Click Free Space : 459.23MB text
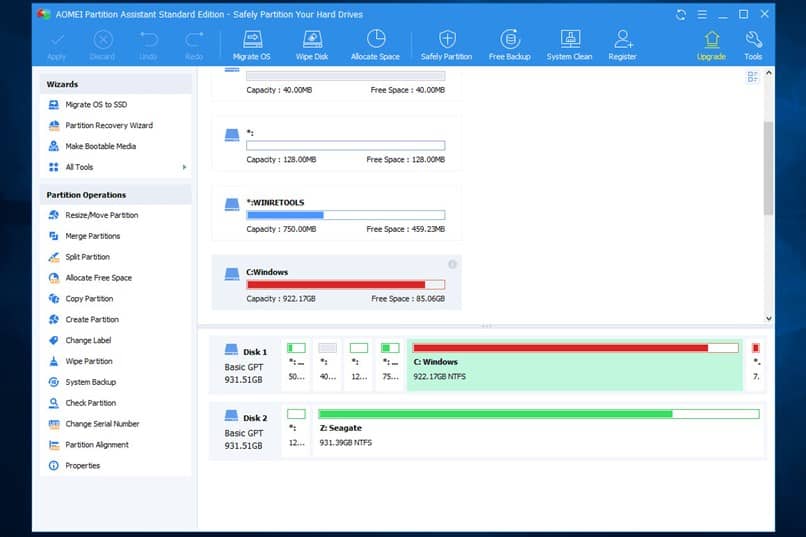 click(x=406, y=229)
